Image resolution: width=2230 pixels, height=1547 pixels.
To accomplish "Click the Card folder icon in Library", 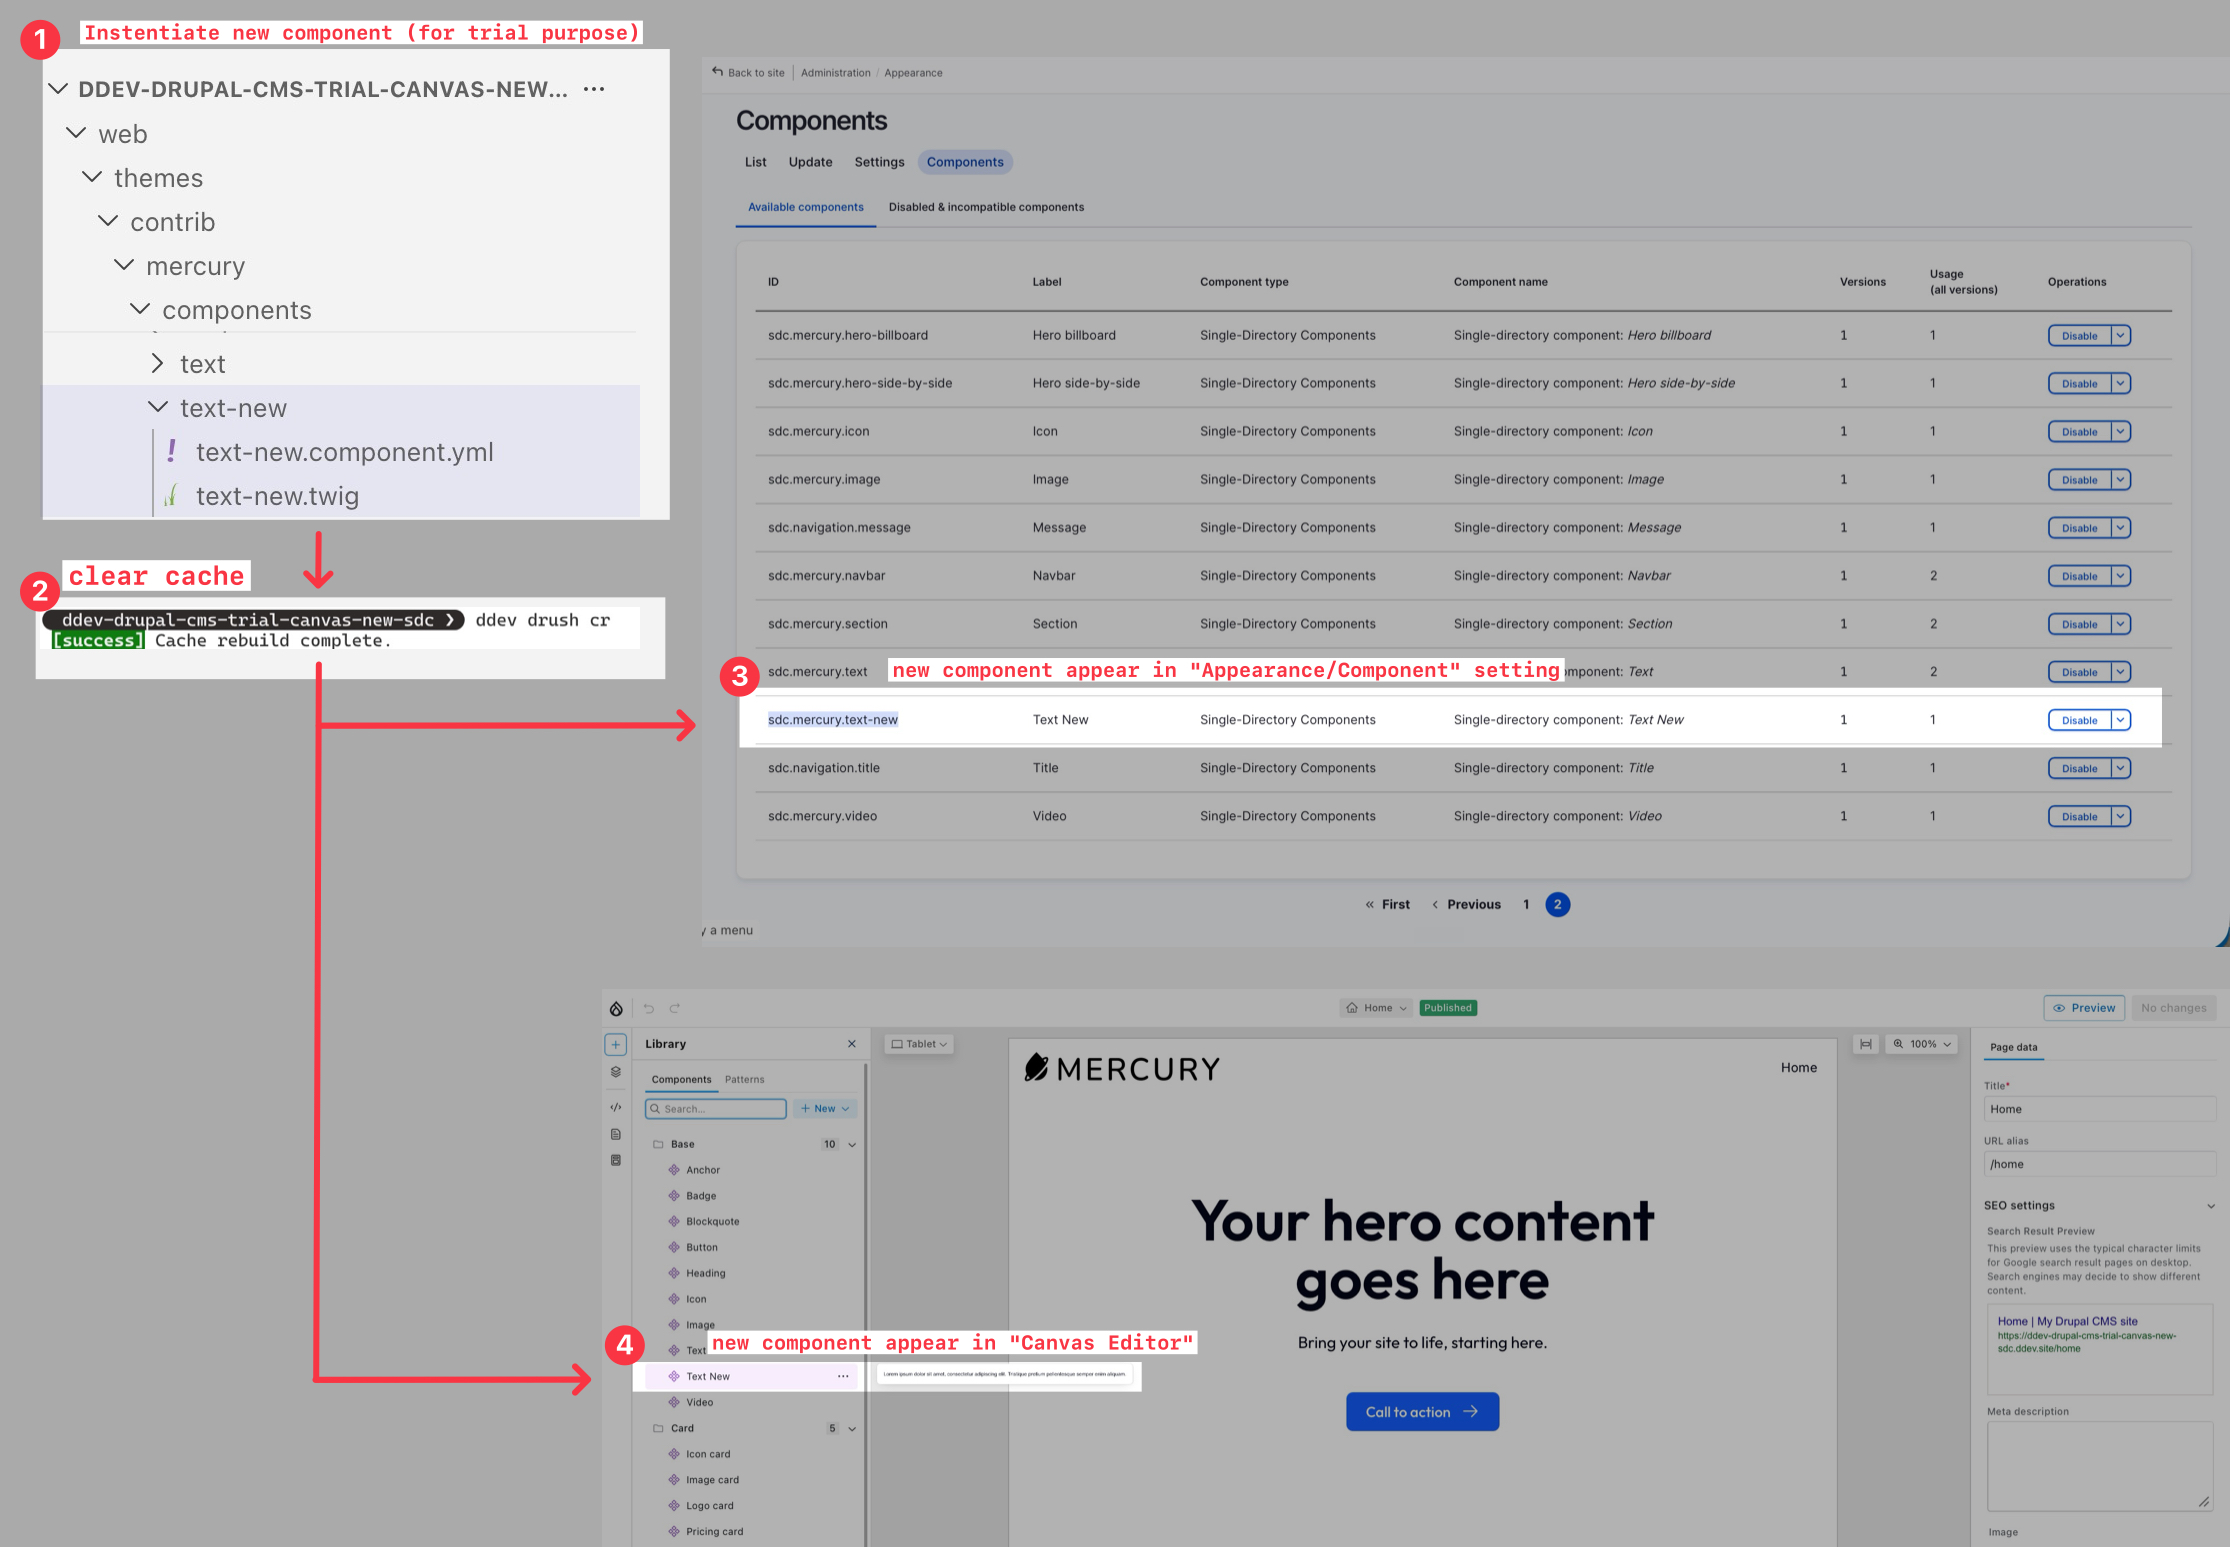I will (x=658, y=1428).
